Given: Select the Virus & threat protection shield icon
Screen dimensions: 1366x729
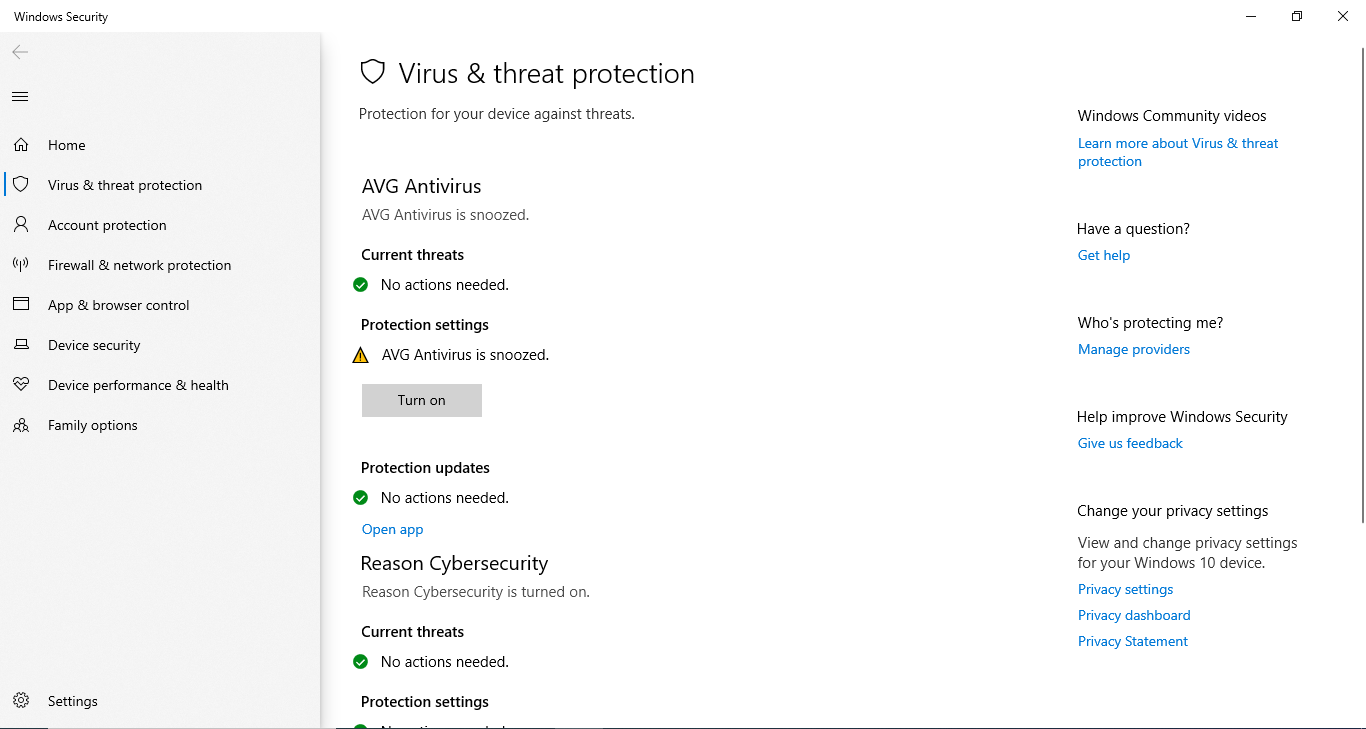Looking at the screenshot, I should point(21,185).
